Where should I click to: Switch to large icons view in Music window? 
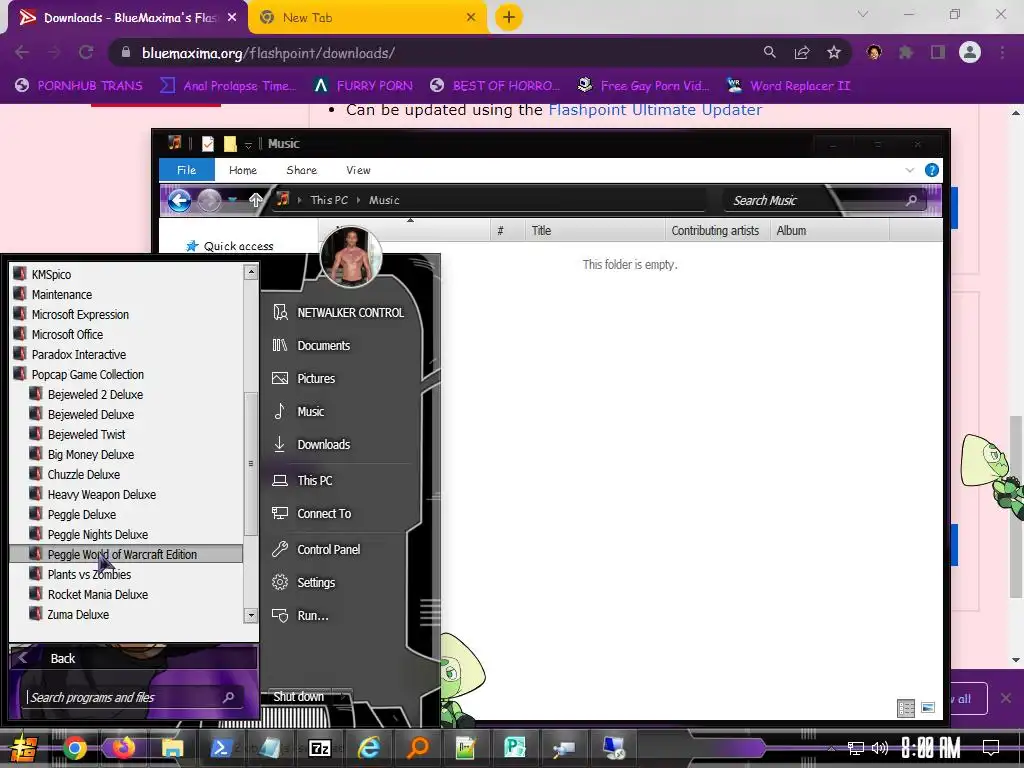click(x=928, y=708)
